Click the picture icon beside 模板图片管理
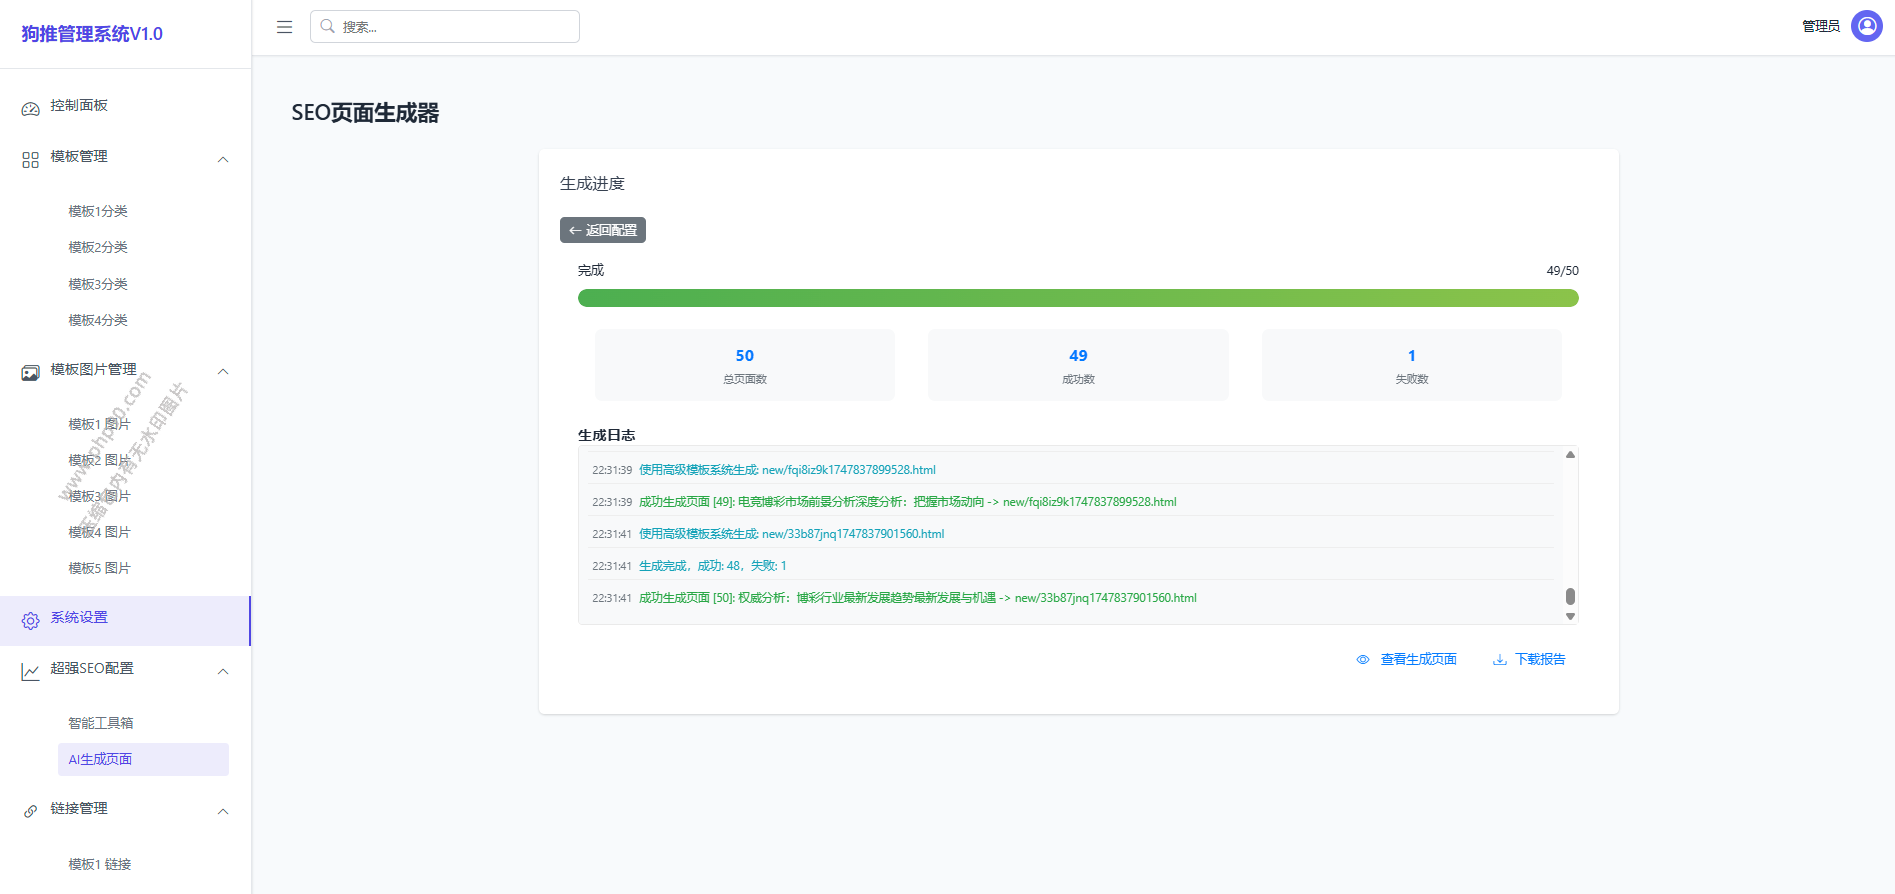 [31, 372]
